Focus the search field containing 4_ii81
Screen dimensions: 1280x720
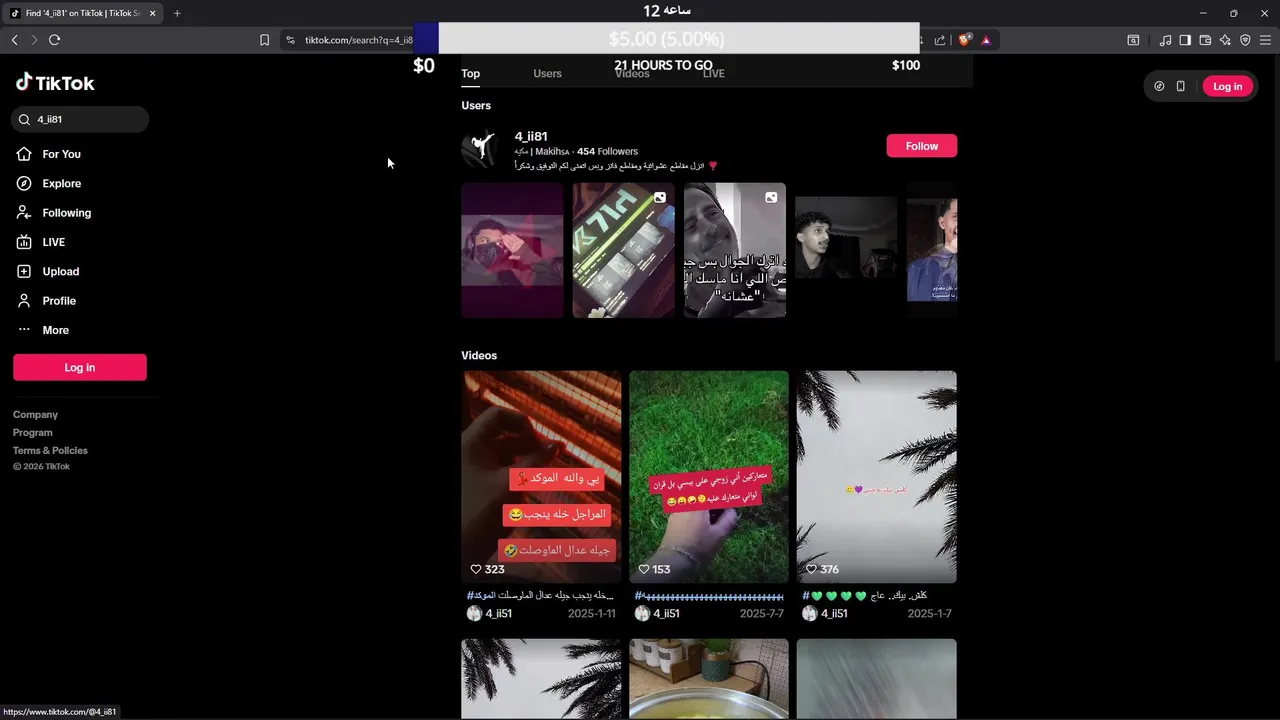click(x=80, y=119)
